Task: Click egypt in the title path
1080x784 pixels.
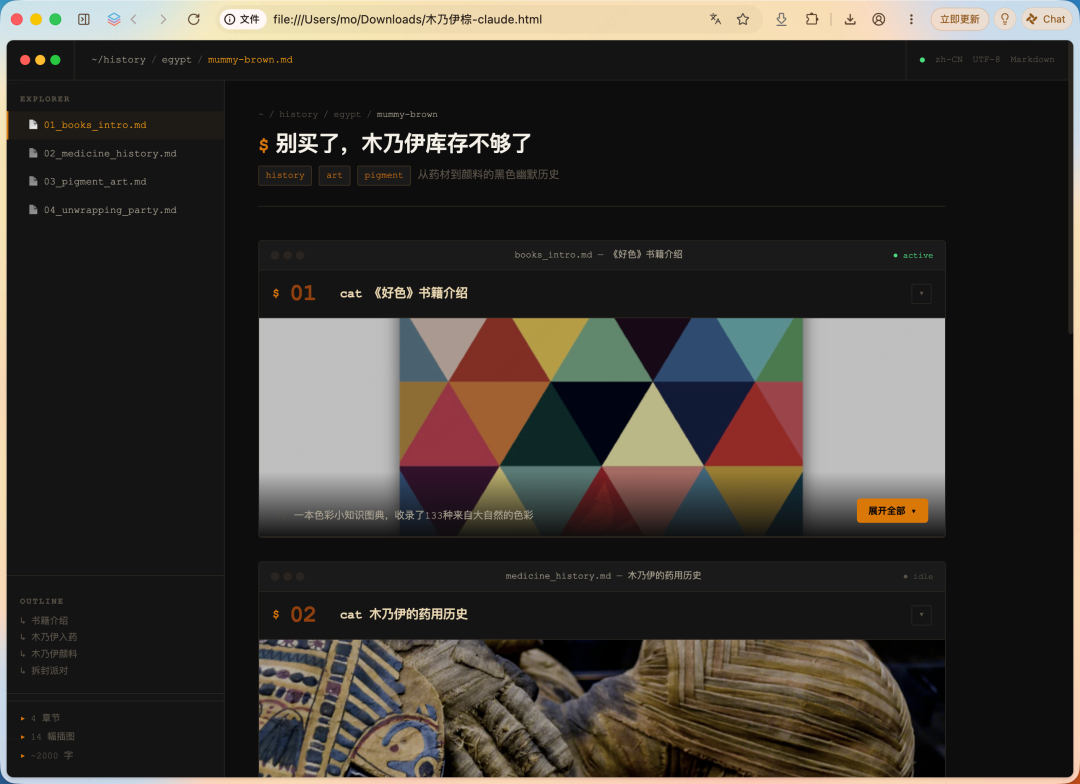Action: tap(176, 60)
